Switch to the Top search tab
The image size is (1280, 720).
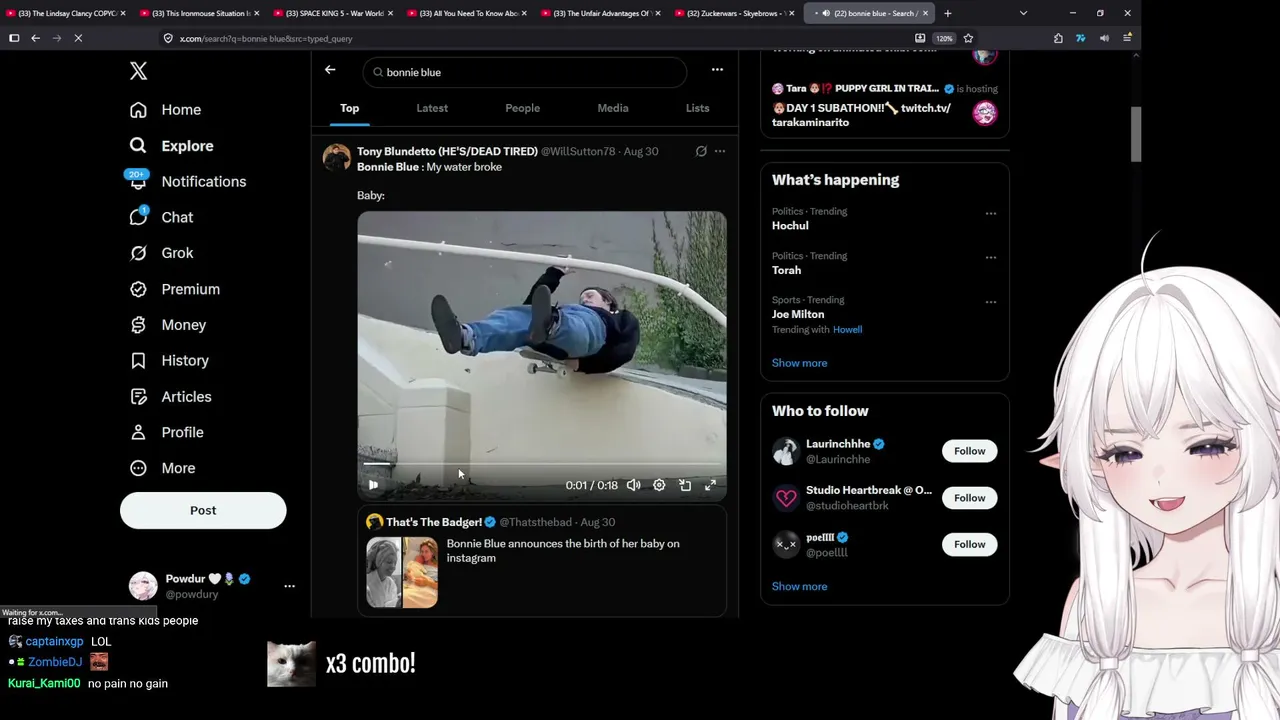(x=349, y=108)
